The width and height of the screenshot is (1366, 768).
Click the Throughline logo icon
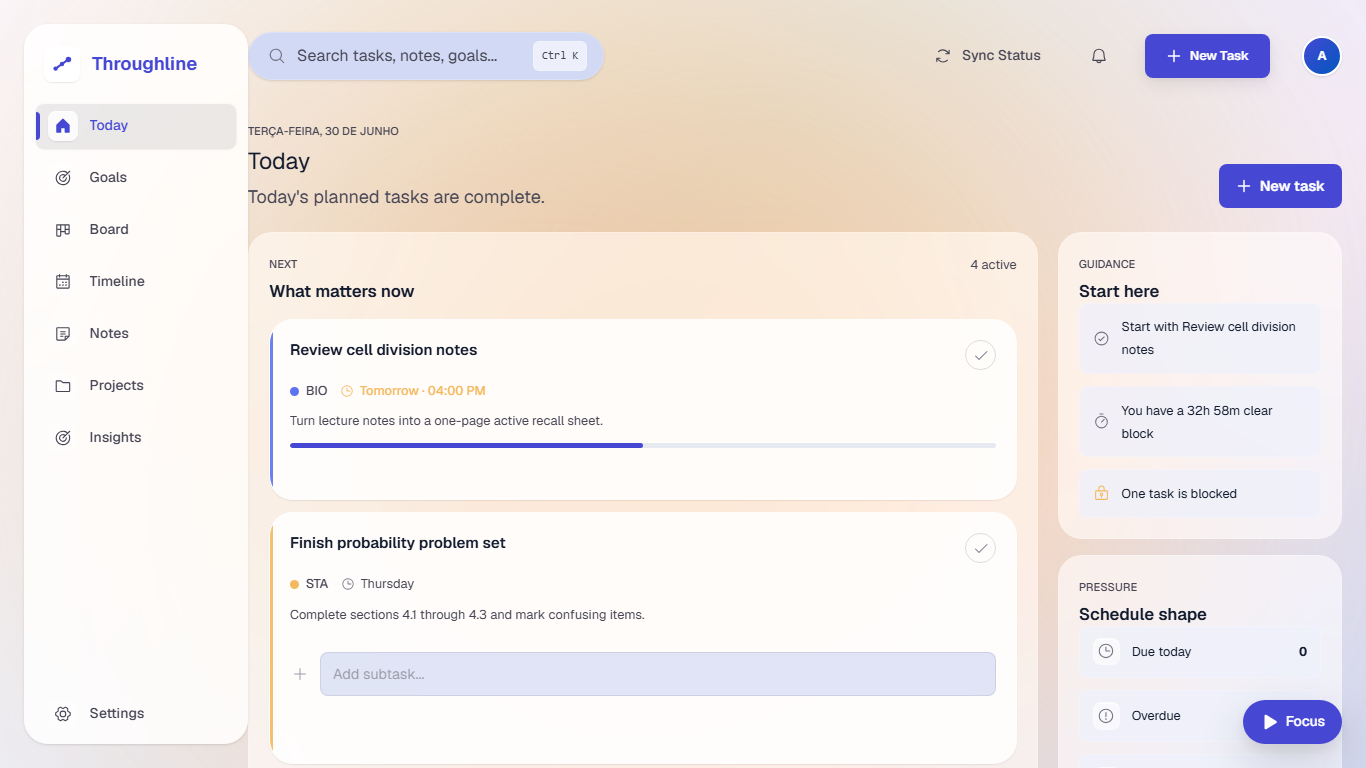(x=62, y=64)
